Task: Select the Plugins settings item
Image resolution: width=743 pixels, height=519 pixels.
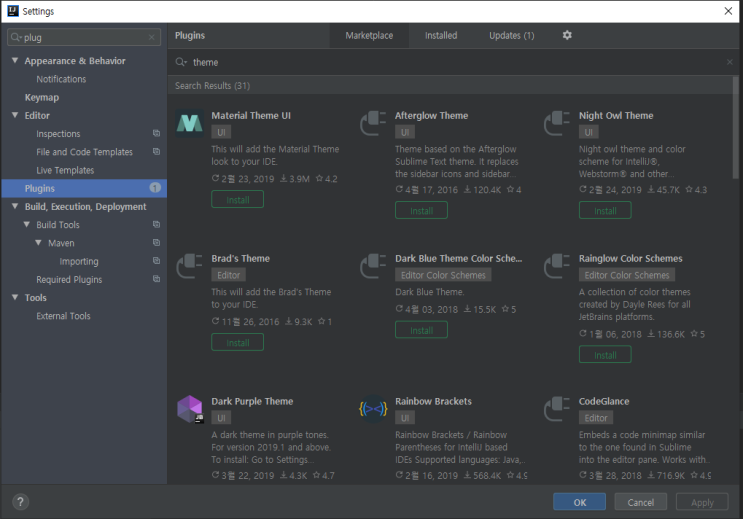Action: pyautogui.click(x=84, y=188)
